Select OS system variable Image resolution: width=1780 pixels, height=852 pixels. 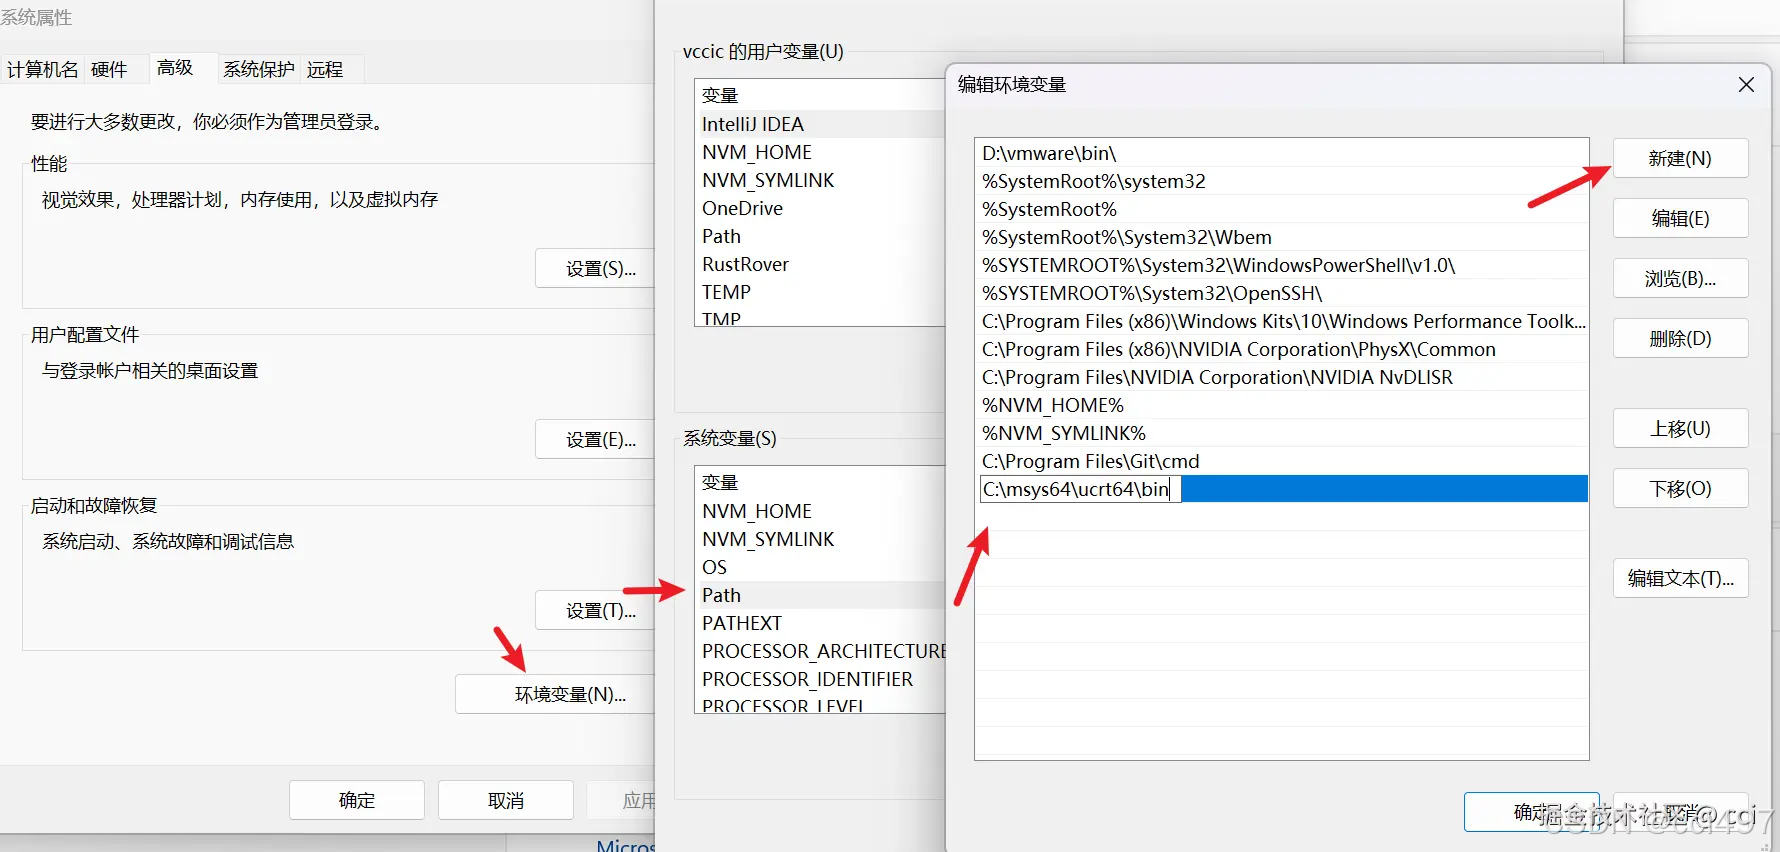(820, 567)
